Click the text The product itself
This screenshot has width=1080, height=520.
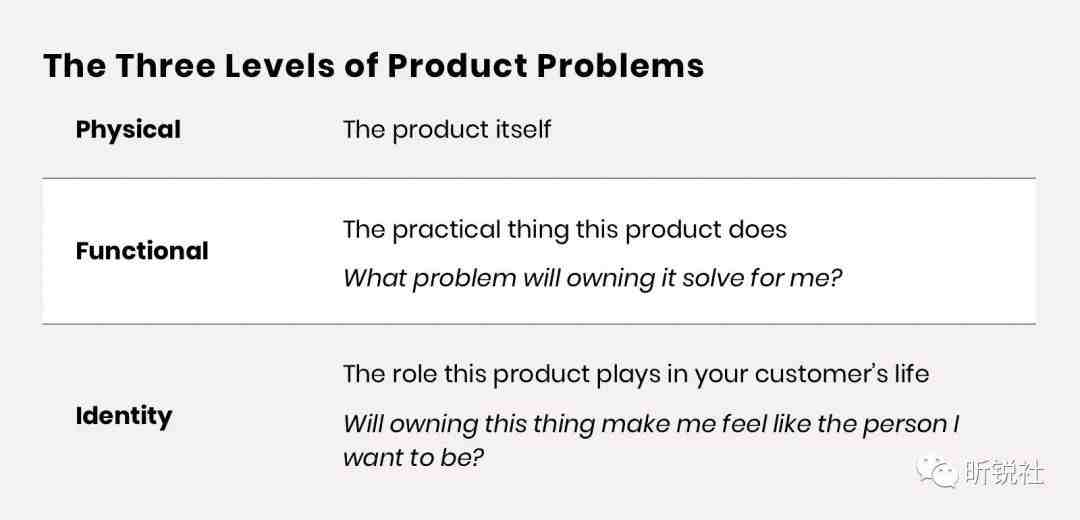(447, 129)
